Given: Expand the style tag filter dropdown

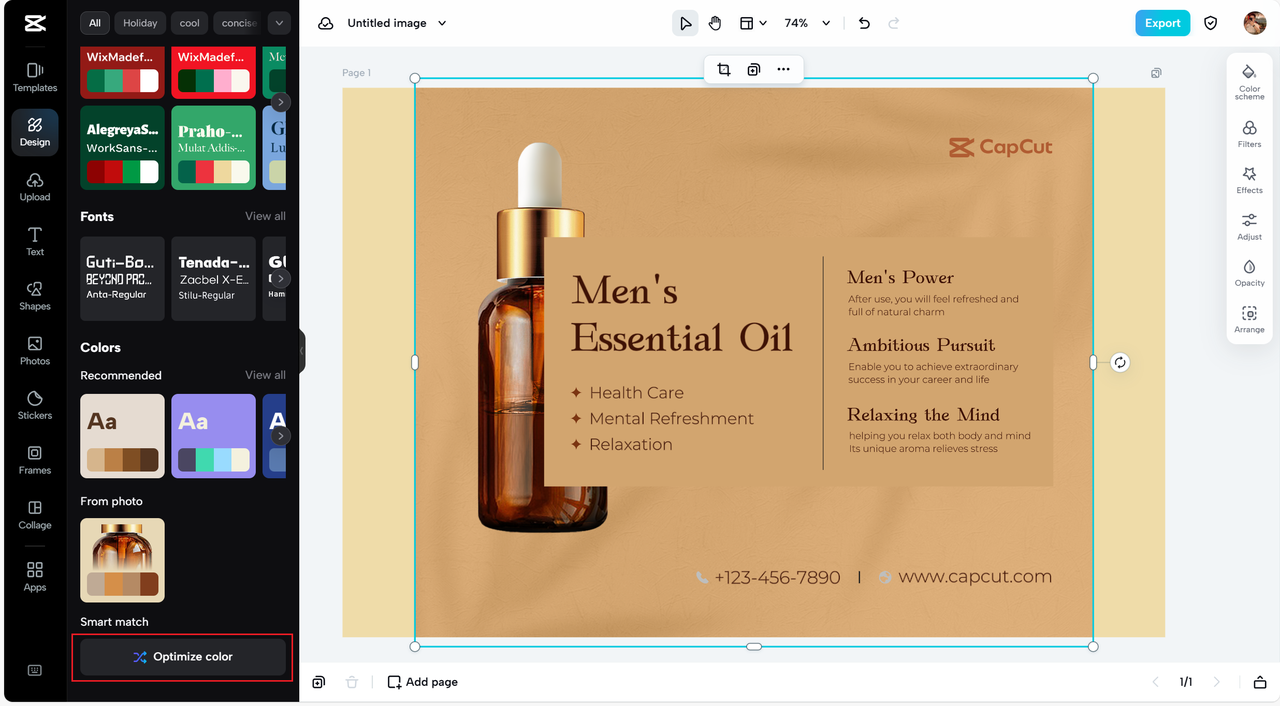Looking at the screenshot, I should (x=279, y=23).
